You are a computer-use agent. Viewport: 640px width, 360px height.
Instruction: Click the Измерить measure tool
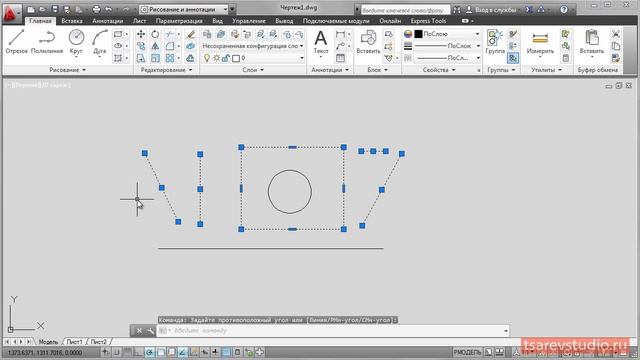pos(540,42)
